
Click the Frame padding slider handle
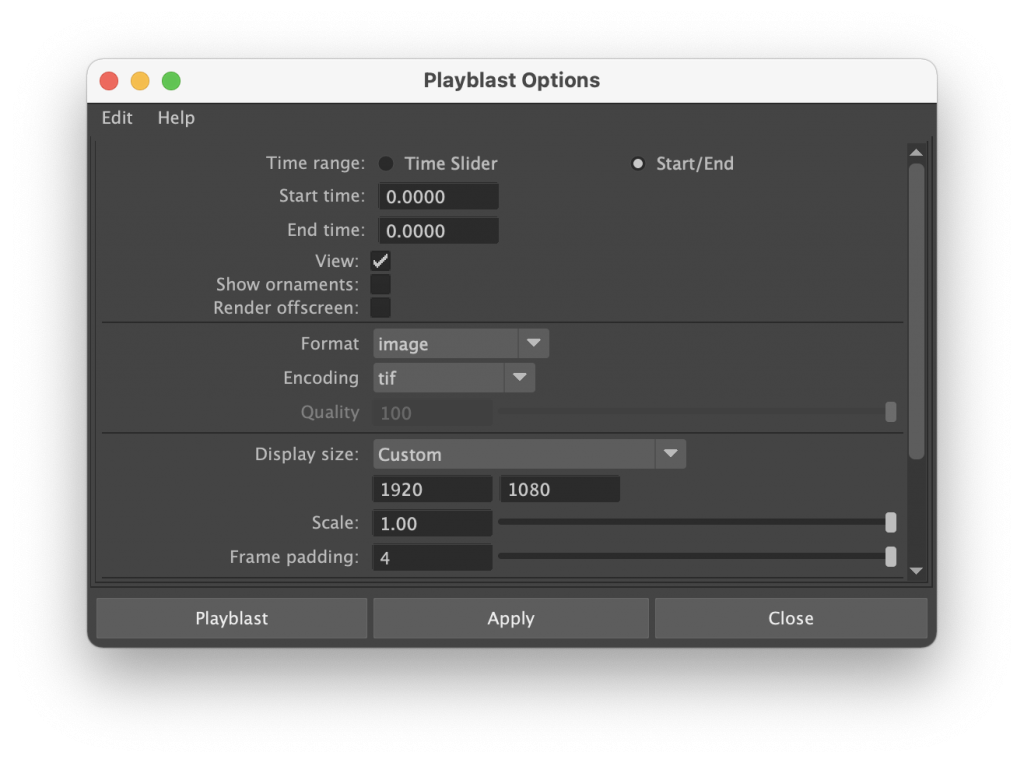click(x=890, y=557)
